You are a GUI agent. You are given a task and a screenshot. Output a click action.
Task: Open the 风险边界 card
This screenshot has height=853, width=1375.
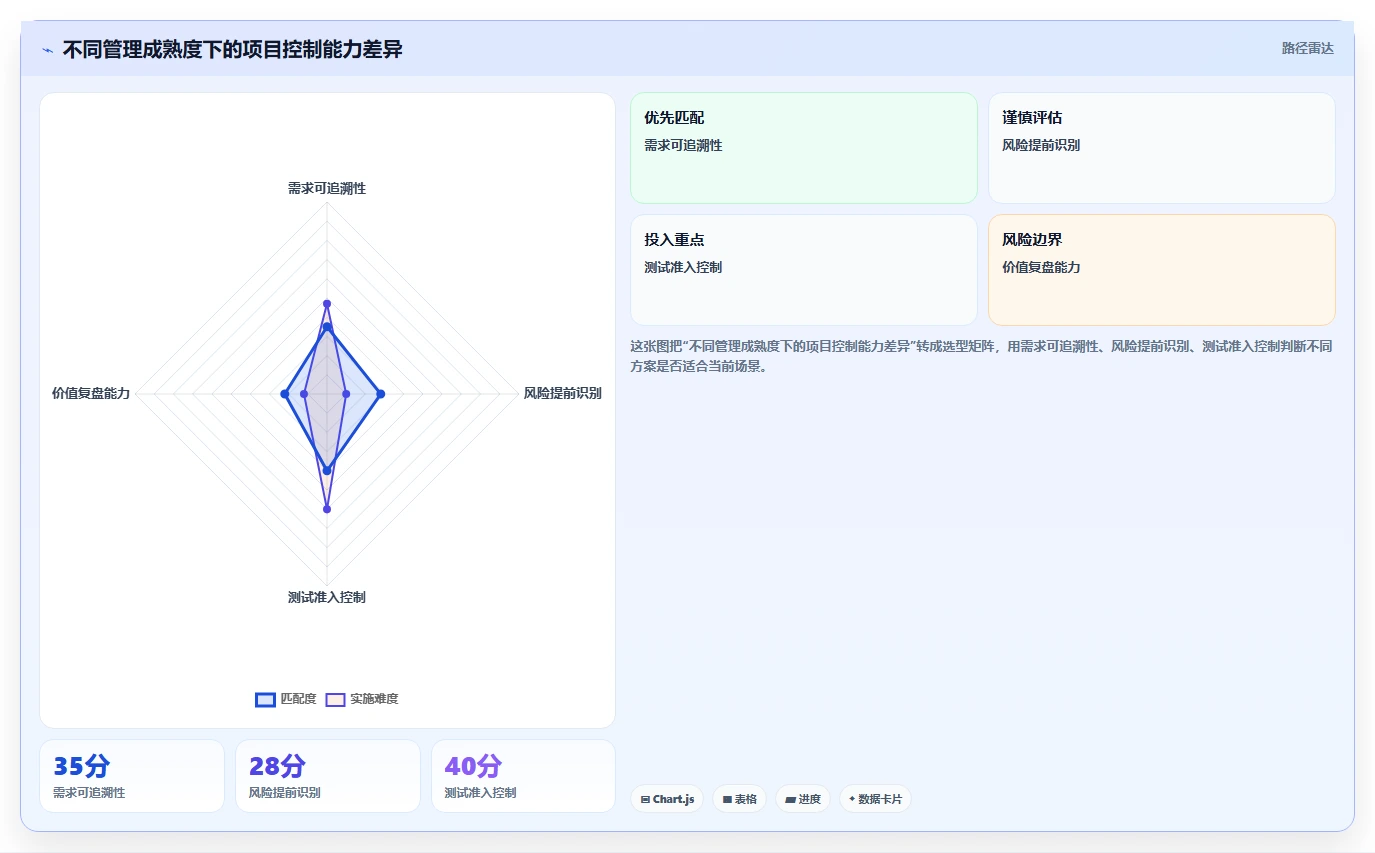pos(1161,270)
